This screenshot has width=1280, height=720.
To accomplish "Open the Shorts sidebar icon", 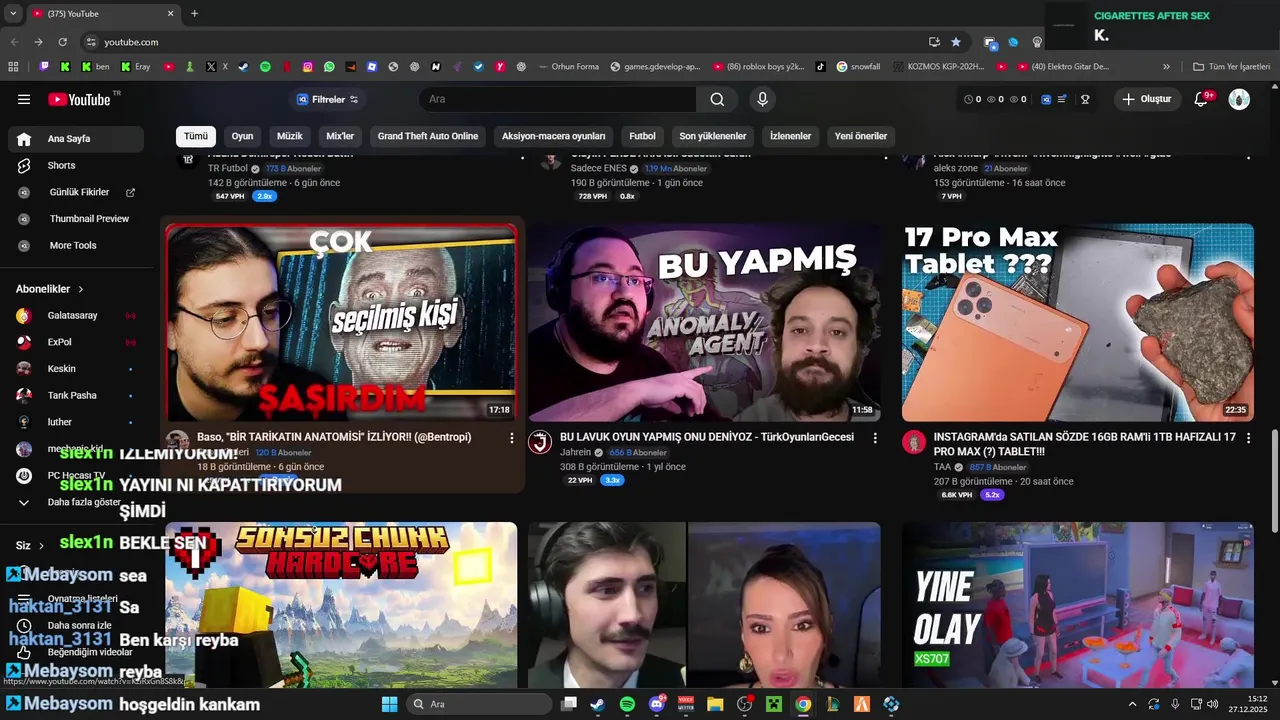I will 24,165.
